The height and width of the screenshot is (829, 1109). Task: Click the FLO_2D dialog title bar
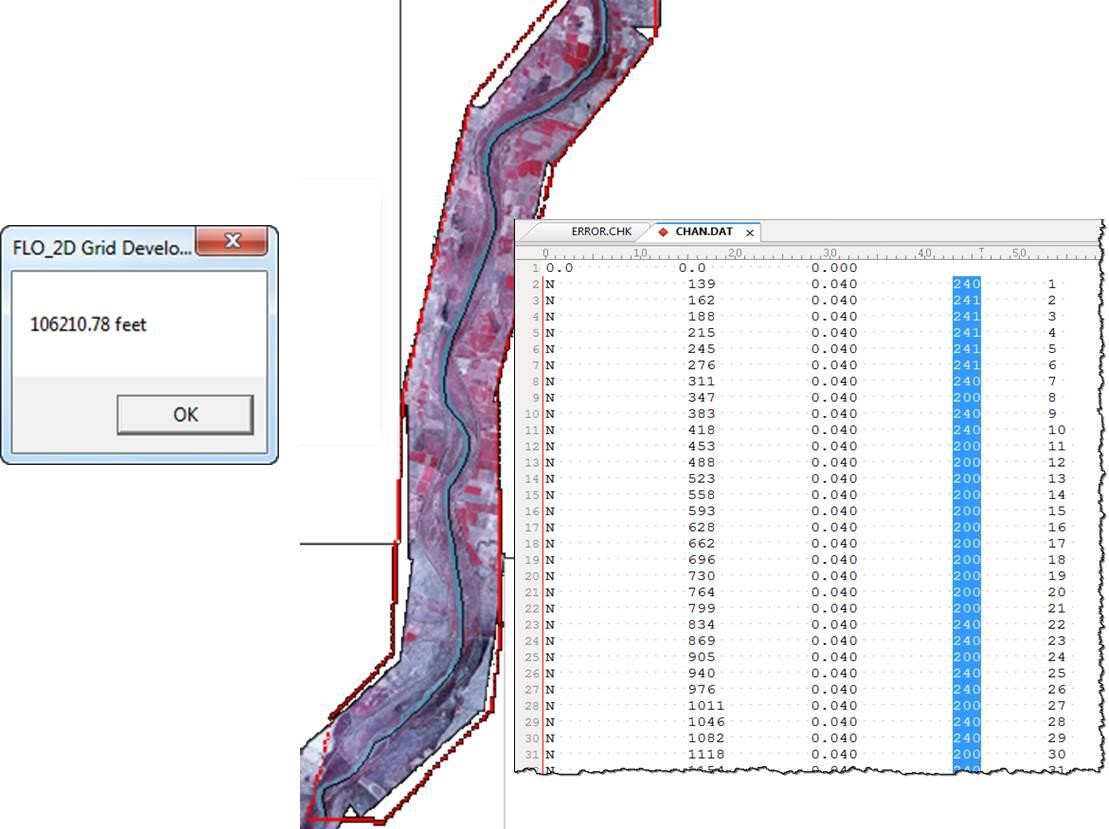(x=100, y=247)
